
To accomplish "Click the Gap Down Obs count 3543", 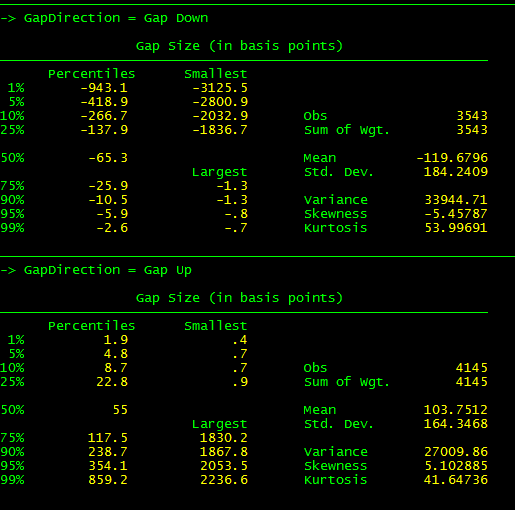I will 472,115.
